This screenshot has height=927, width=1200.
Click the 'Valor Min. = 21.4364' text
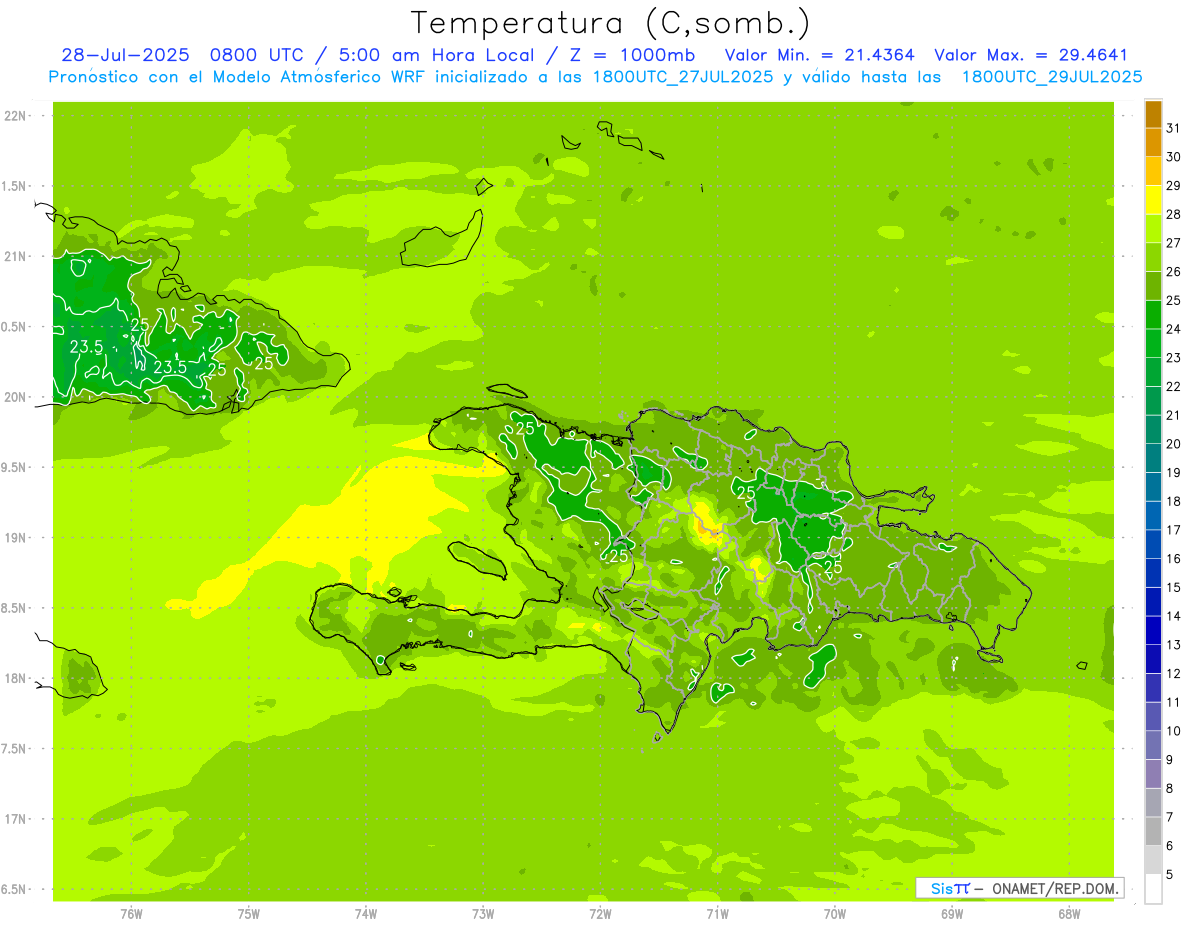click(820, 55)
